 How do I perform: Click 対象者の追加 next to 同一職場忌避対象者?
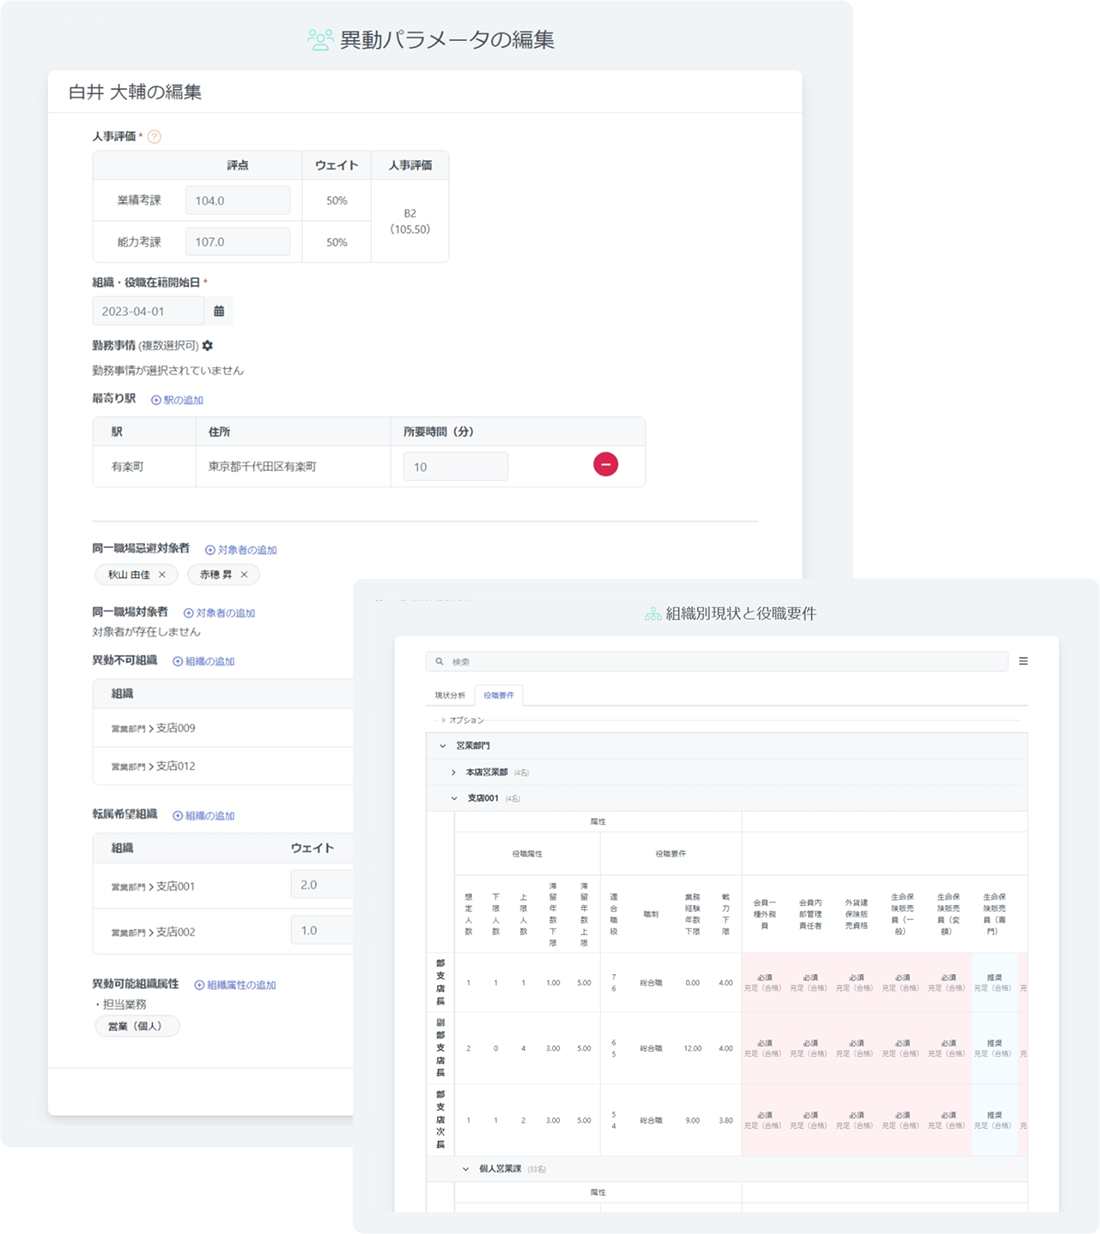coord(241,550)
